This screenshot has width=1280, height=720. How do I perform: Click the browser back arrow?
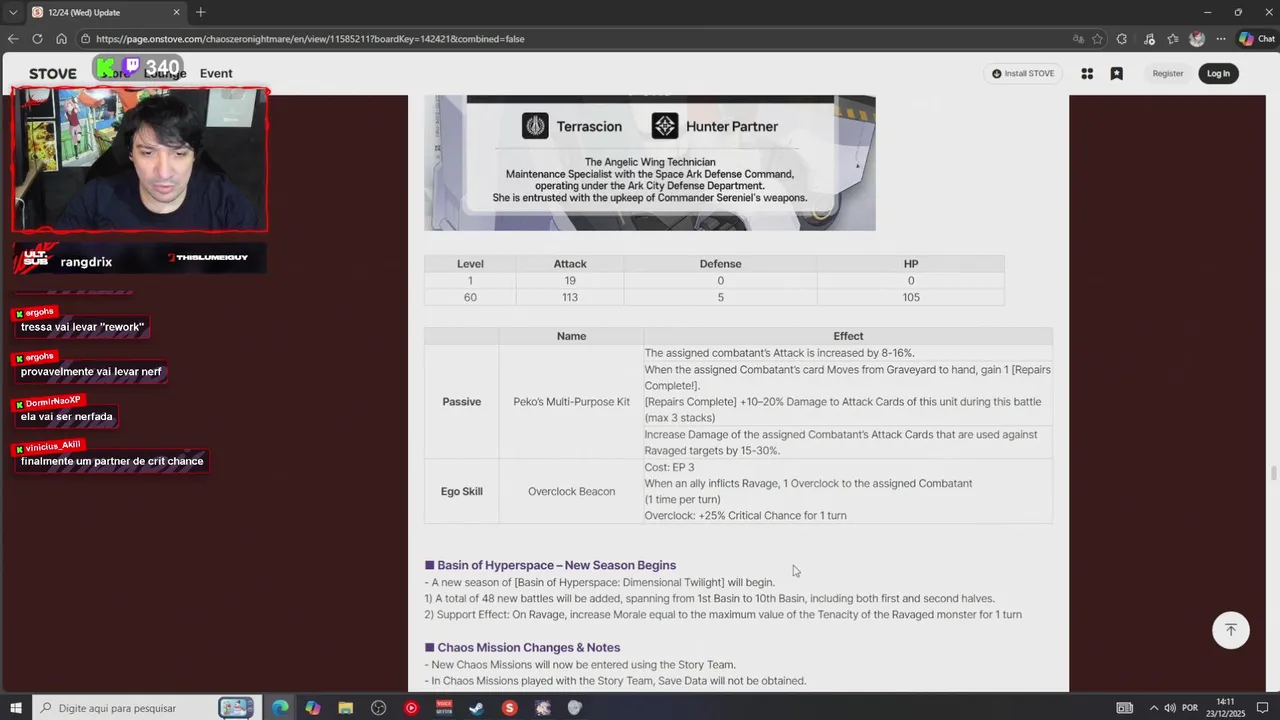pyautogui.click(x=13, y=39)
